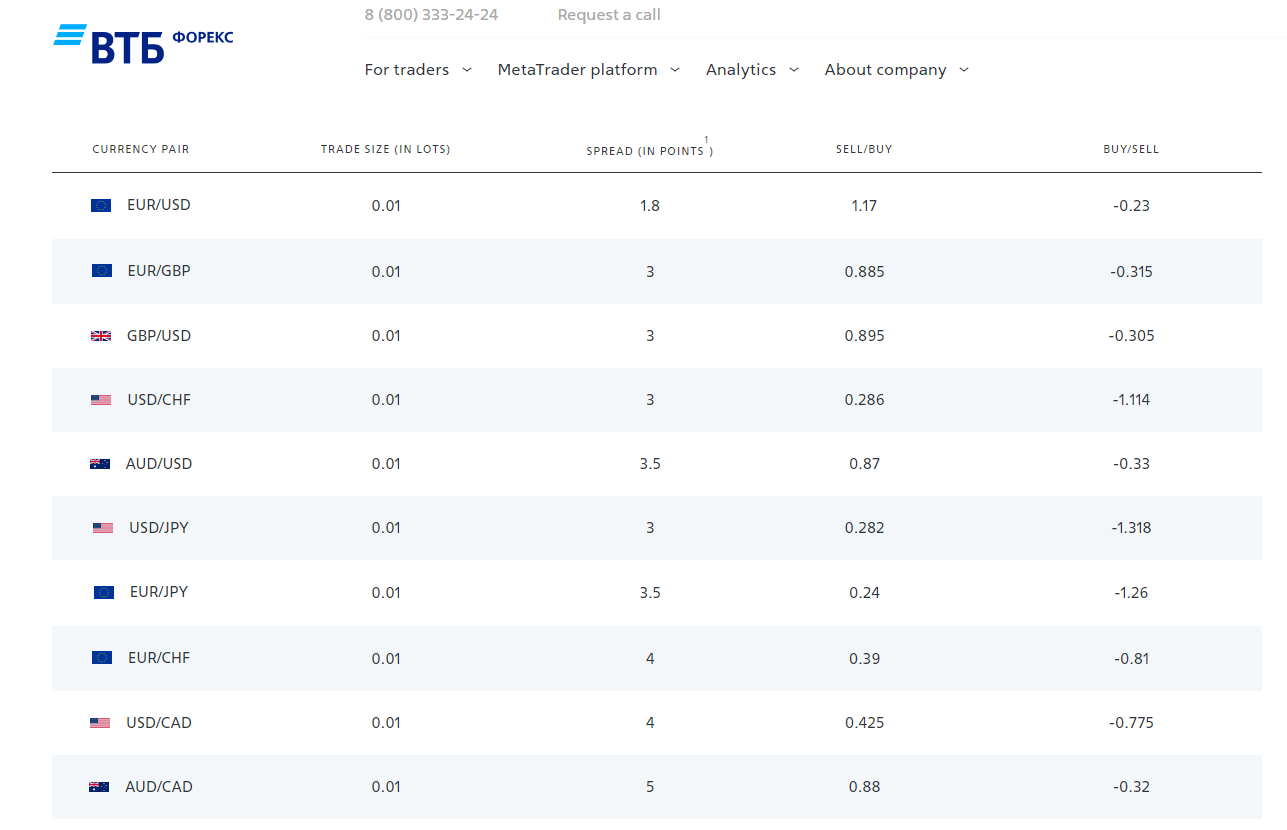Click the Australian flag beside AUD/CAD
Image resolution: width=1287 pixels, height=830 pixels.
click(99, 787)
